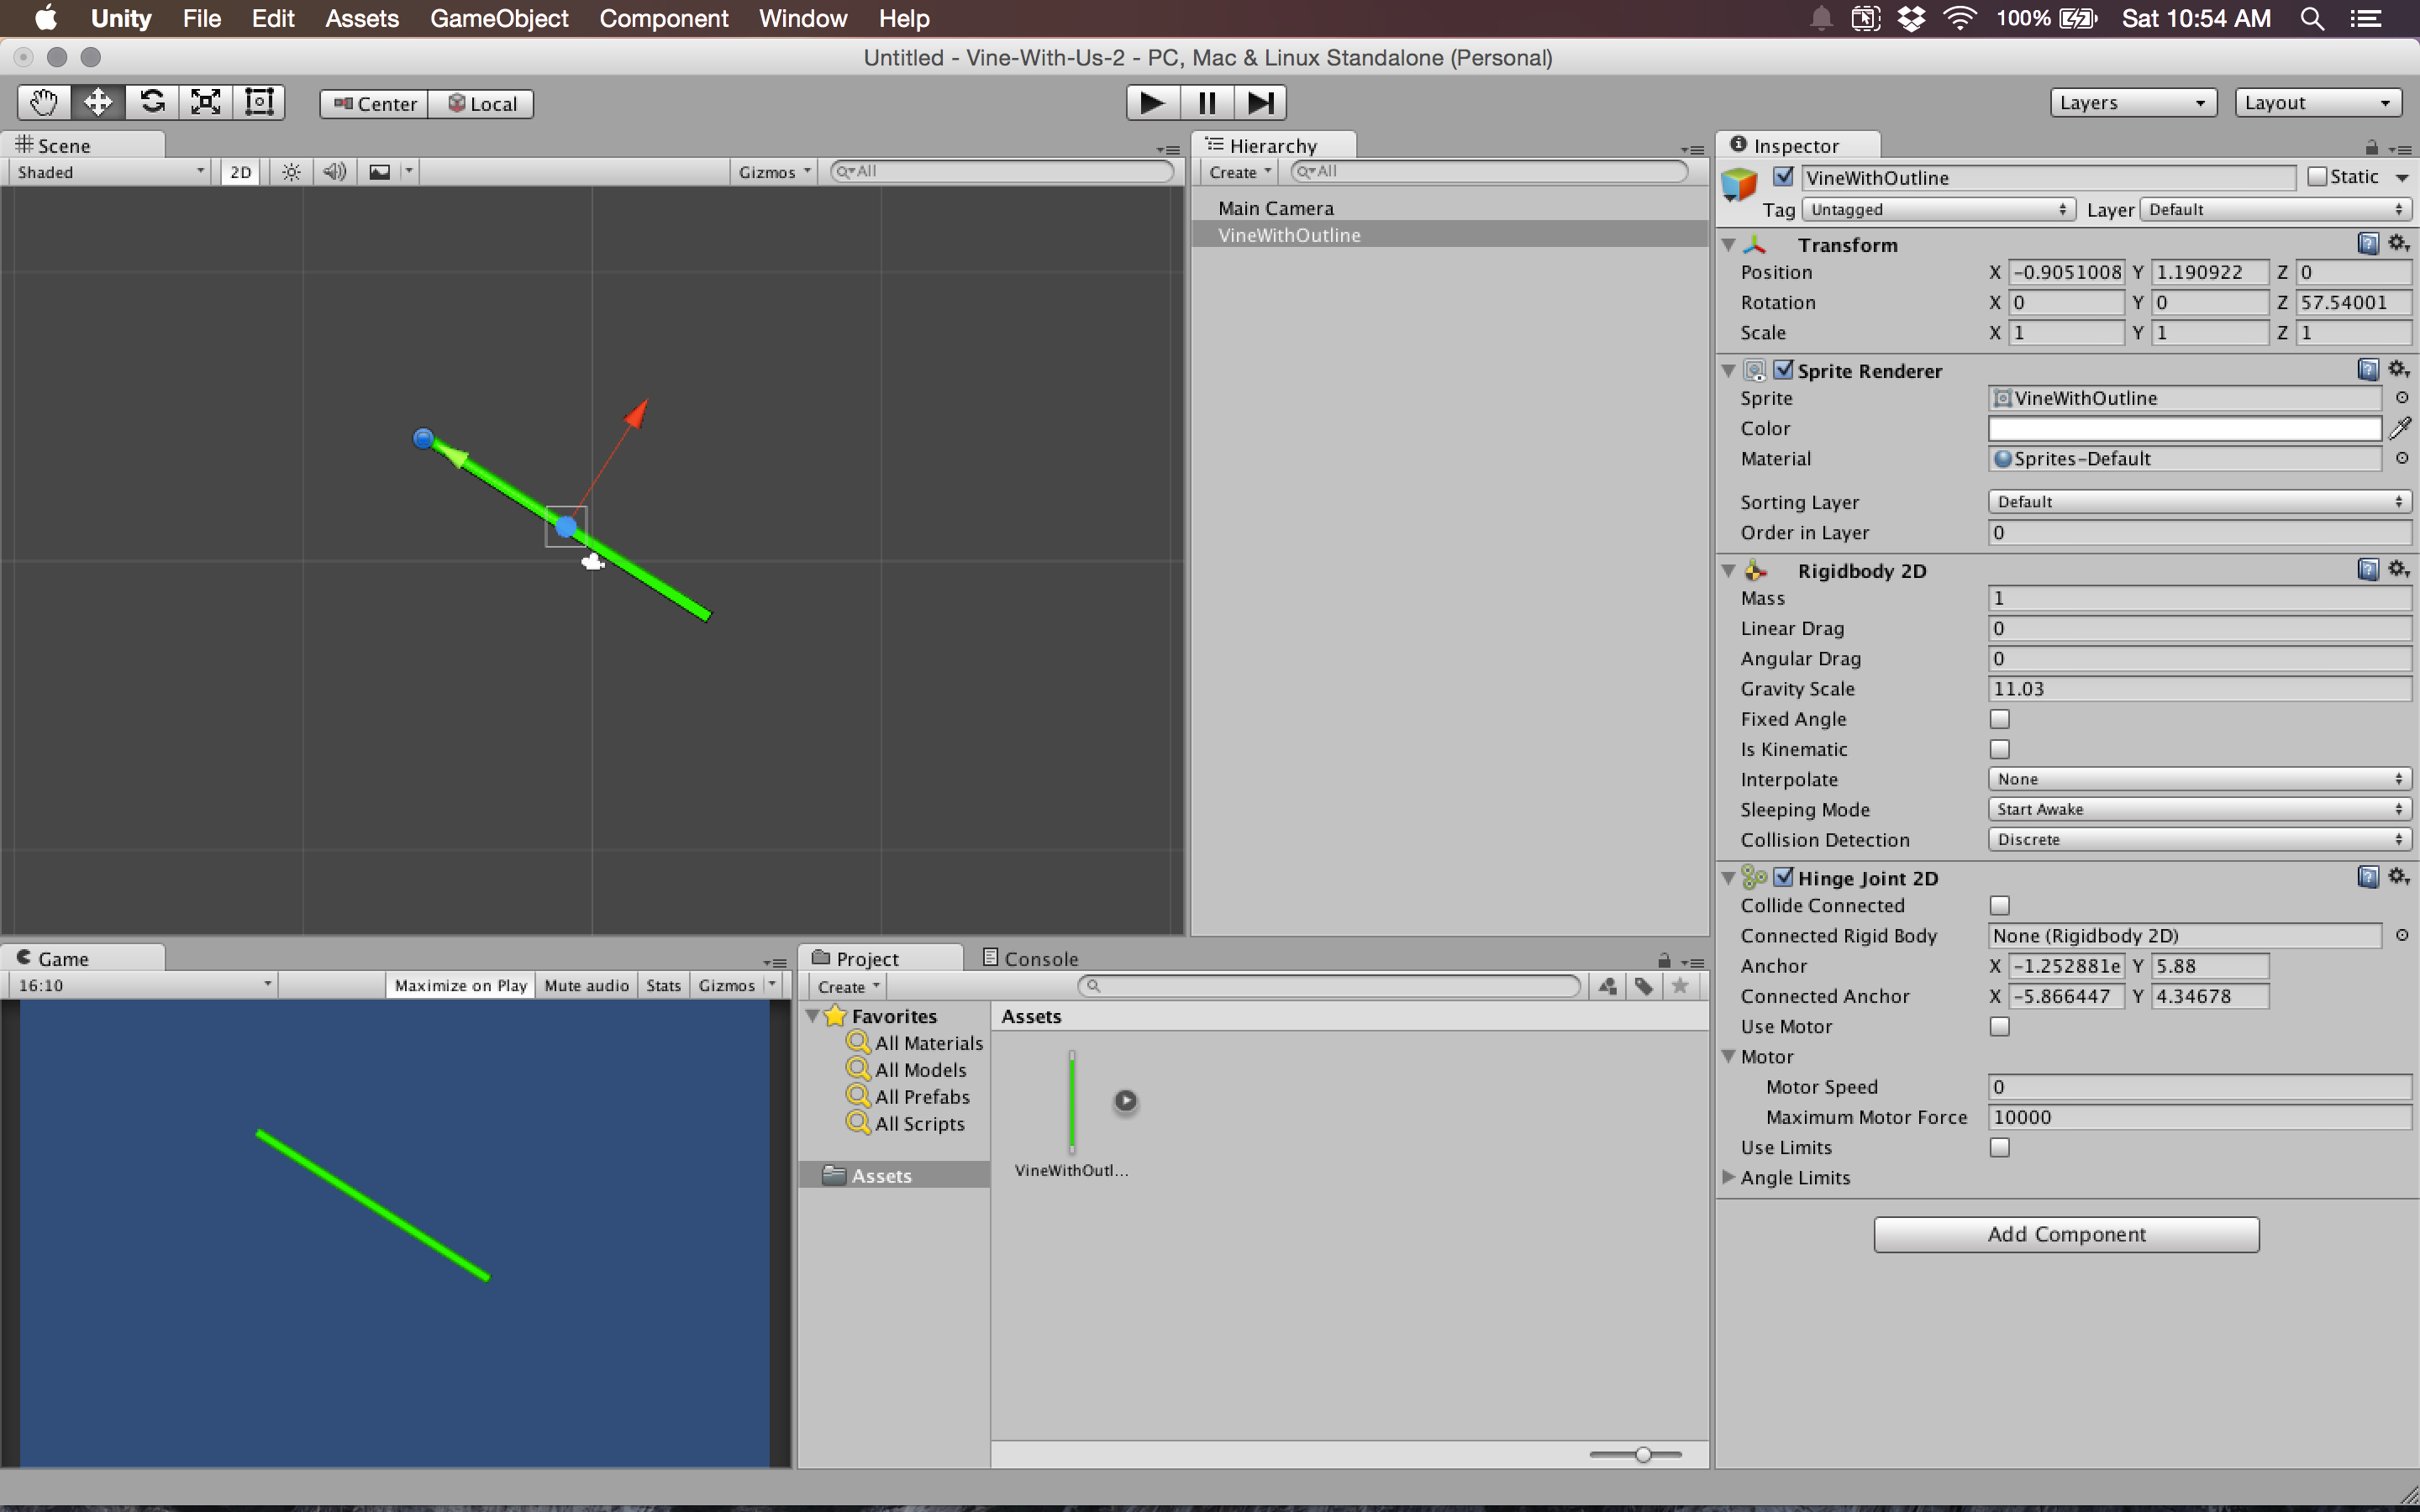
Task: Toggle 2D scene view mode
Action: click(x=240, y=172)
